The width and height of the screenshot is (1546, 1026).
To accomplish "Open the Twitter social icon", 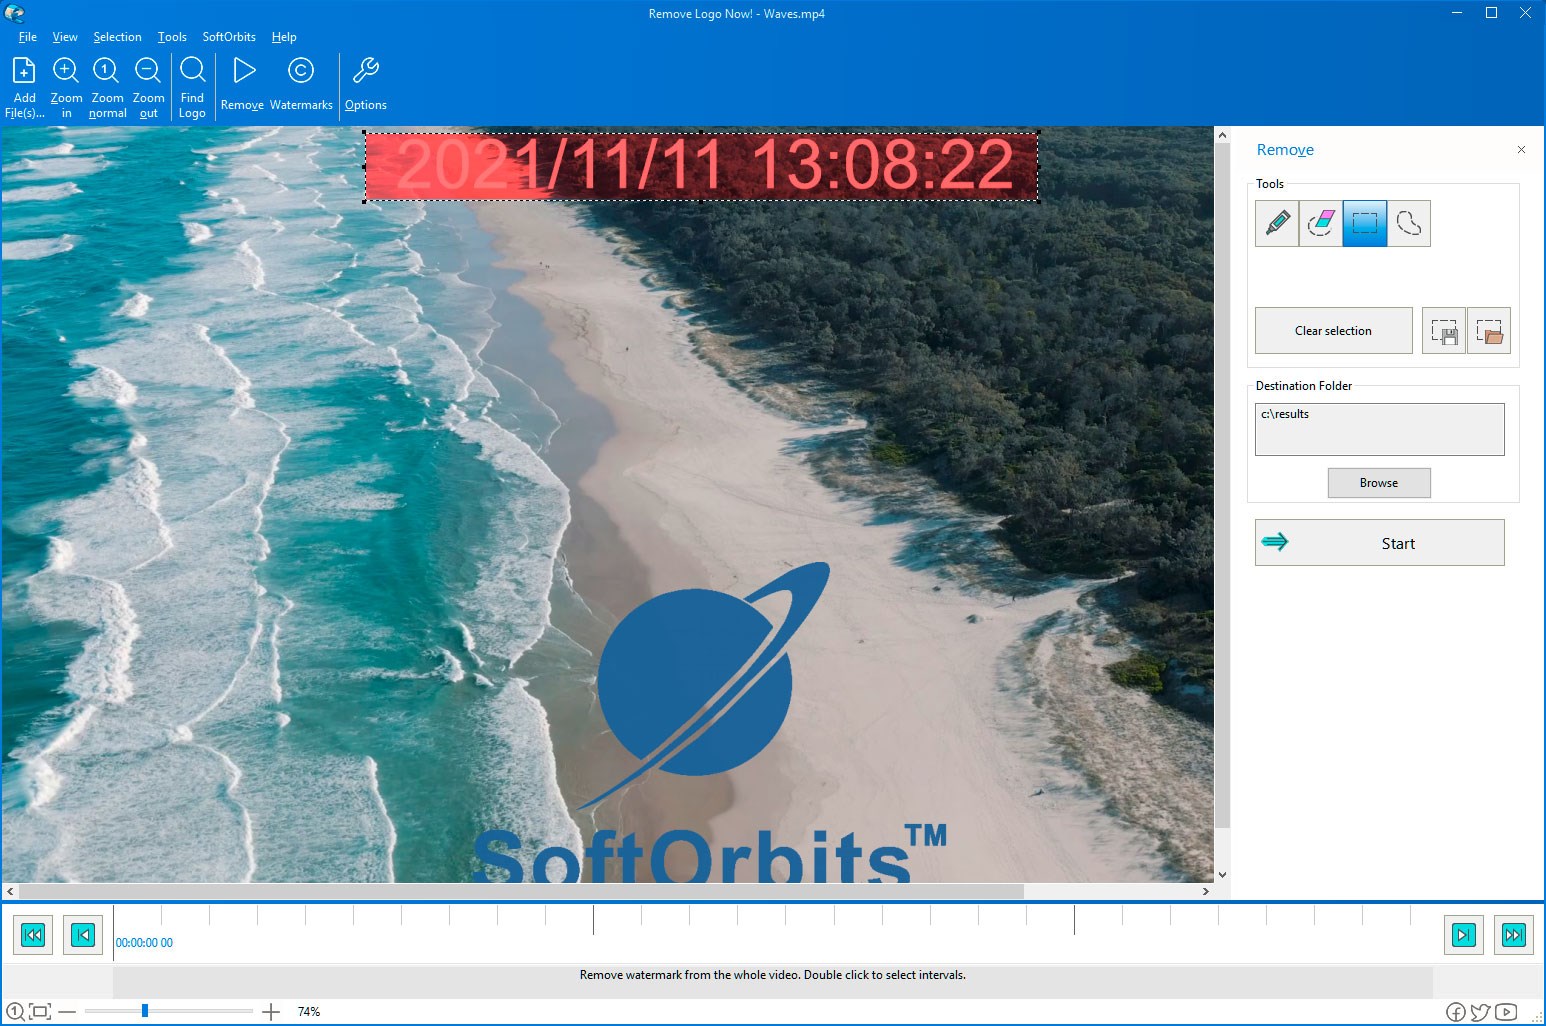I will 1481,1012.
